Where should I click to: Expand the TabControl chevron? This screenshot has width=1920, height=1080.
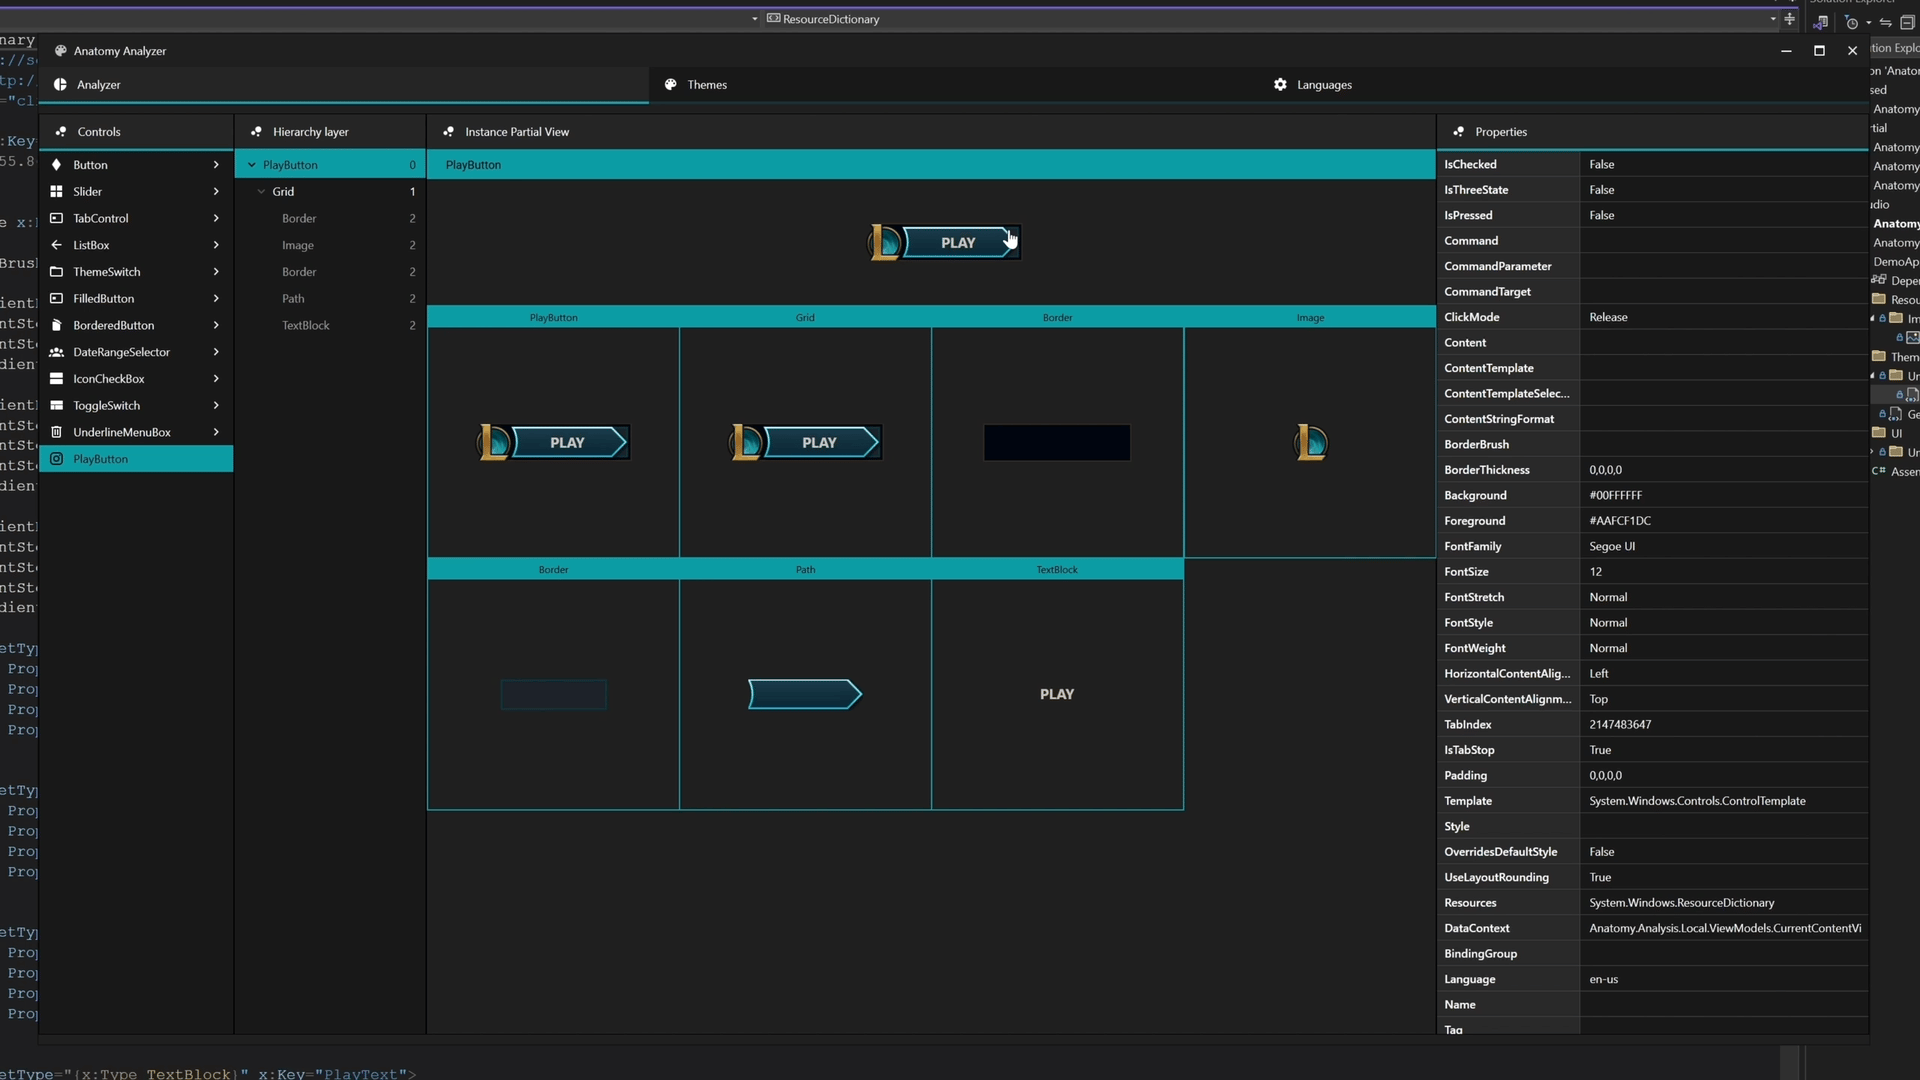point(216,218)
